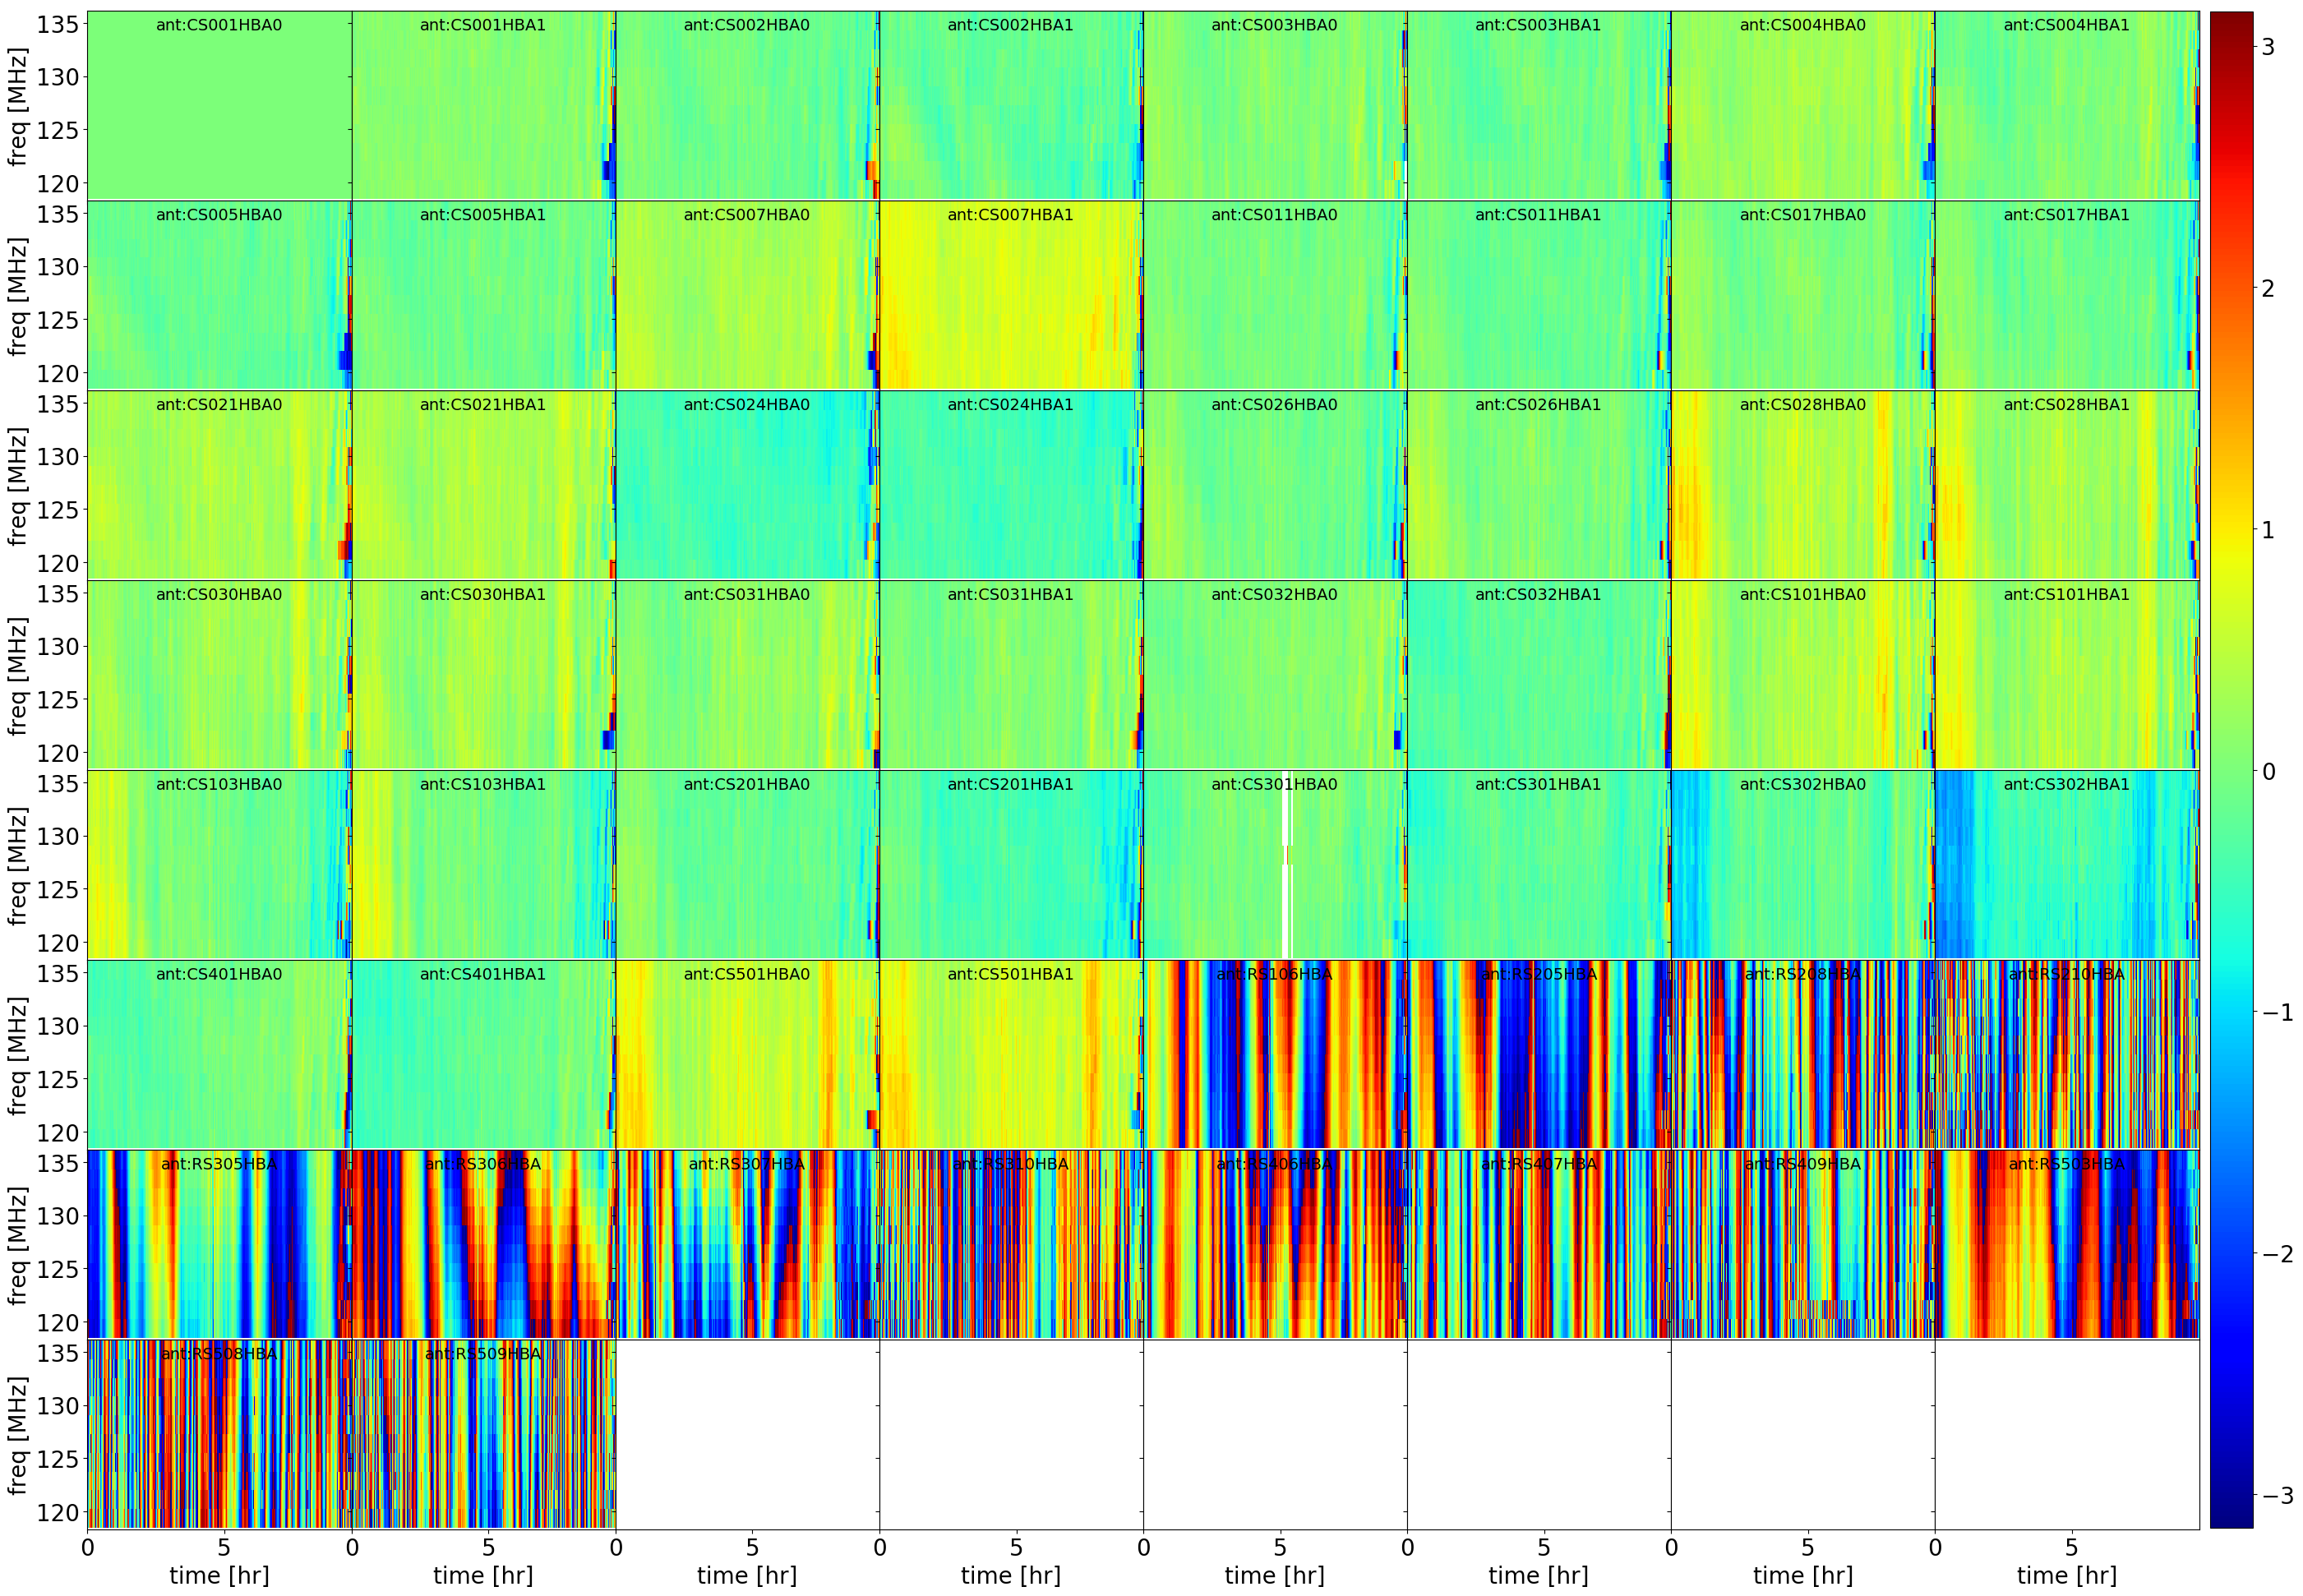This screenshot has width=2303, height=1596.
Task: Click the CS302HBA1 bluish heatmap panel
Action: pyautogui.click(x=2067, y=865)
